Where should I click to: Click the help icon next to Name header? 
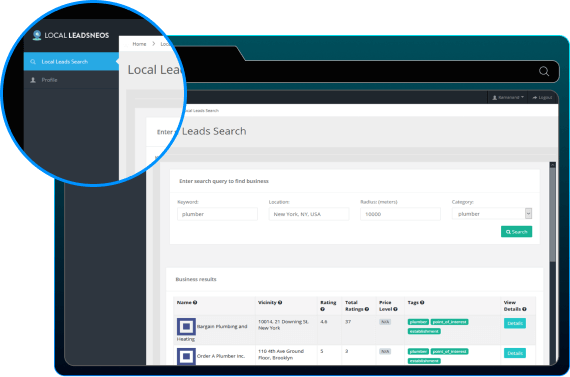coord(195,302)
